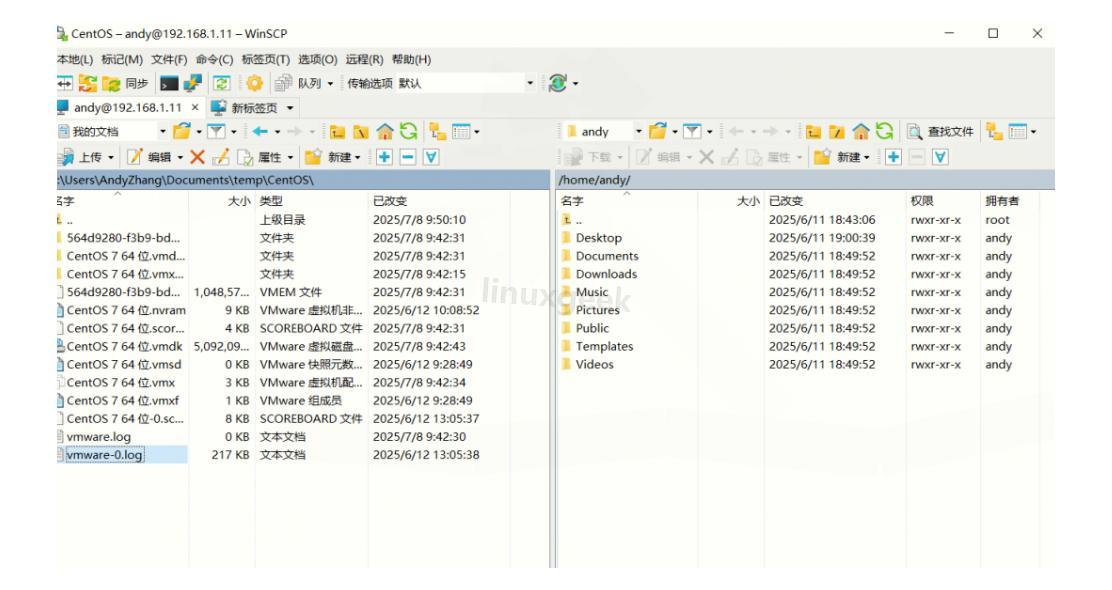Click the local 编辑 edit button
The width and height of the screenshot is (1112, 590).
(150, 157)
